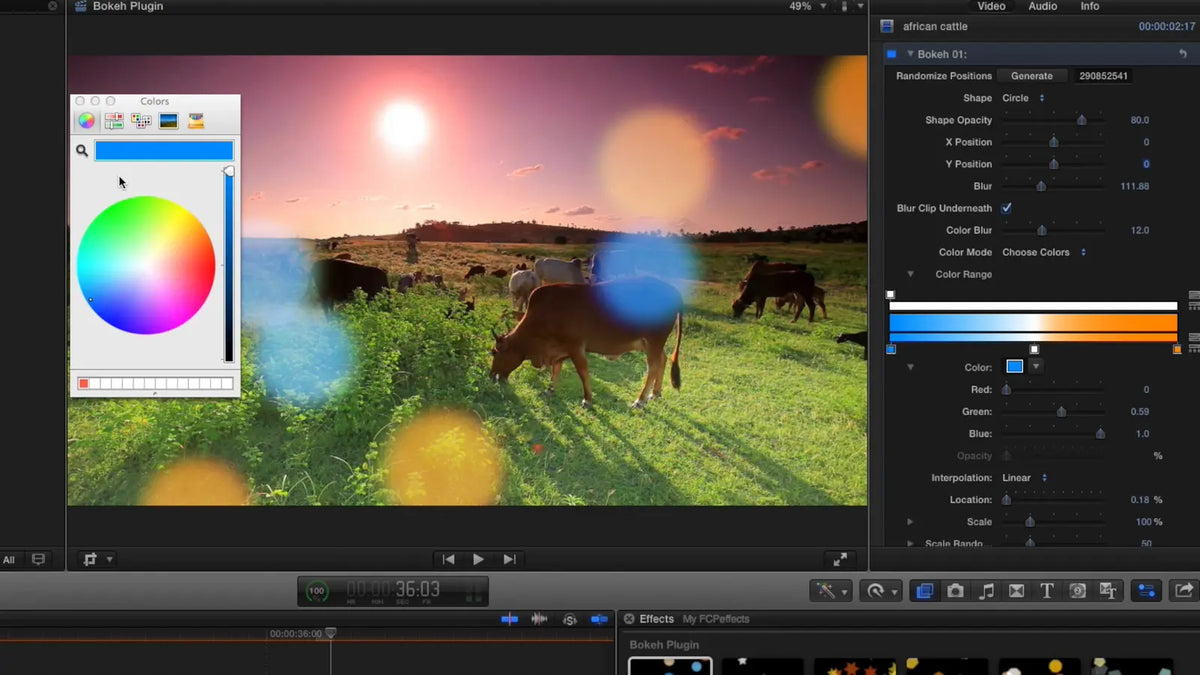
Task: Select the first Bokeh Plugin effect thumbnail
Action: (x=670, y=666)
